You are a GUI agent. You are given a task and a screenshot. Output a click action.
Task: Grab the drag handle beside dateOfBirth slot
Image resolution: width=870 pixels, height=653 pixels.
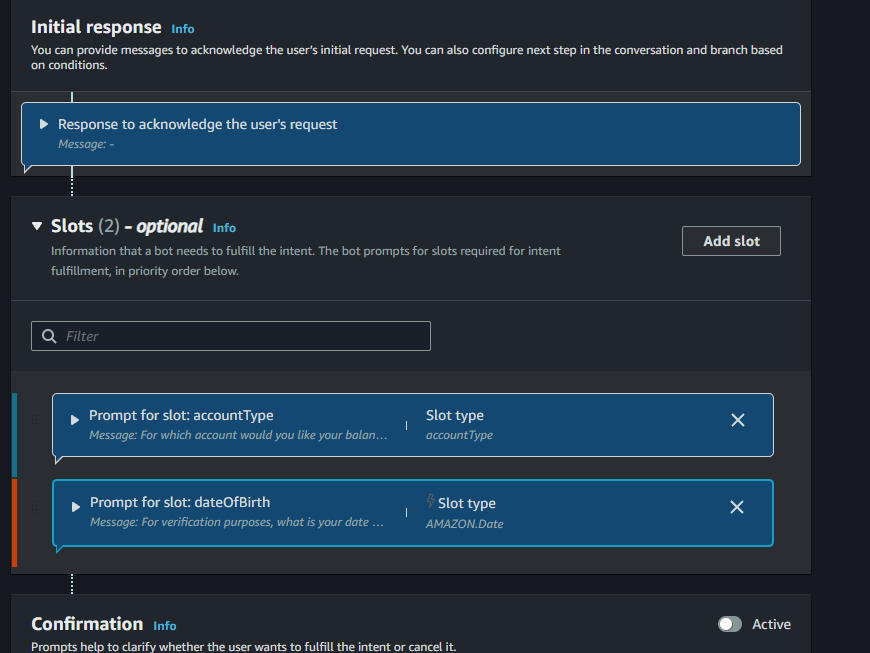pyautogui.click(x=36, y=509)
